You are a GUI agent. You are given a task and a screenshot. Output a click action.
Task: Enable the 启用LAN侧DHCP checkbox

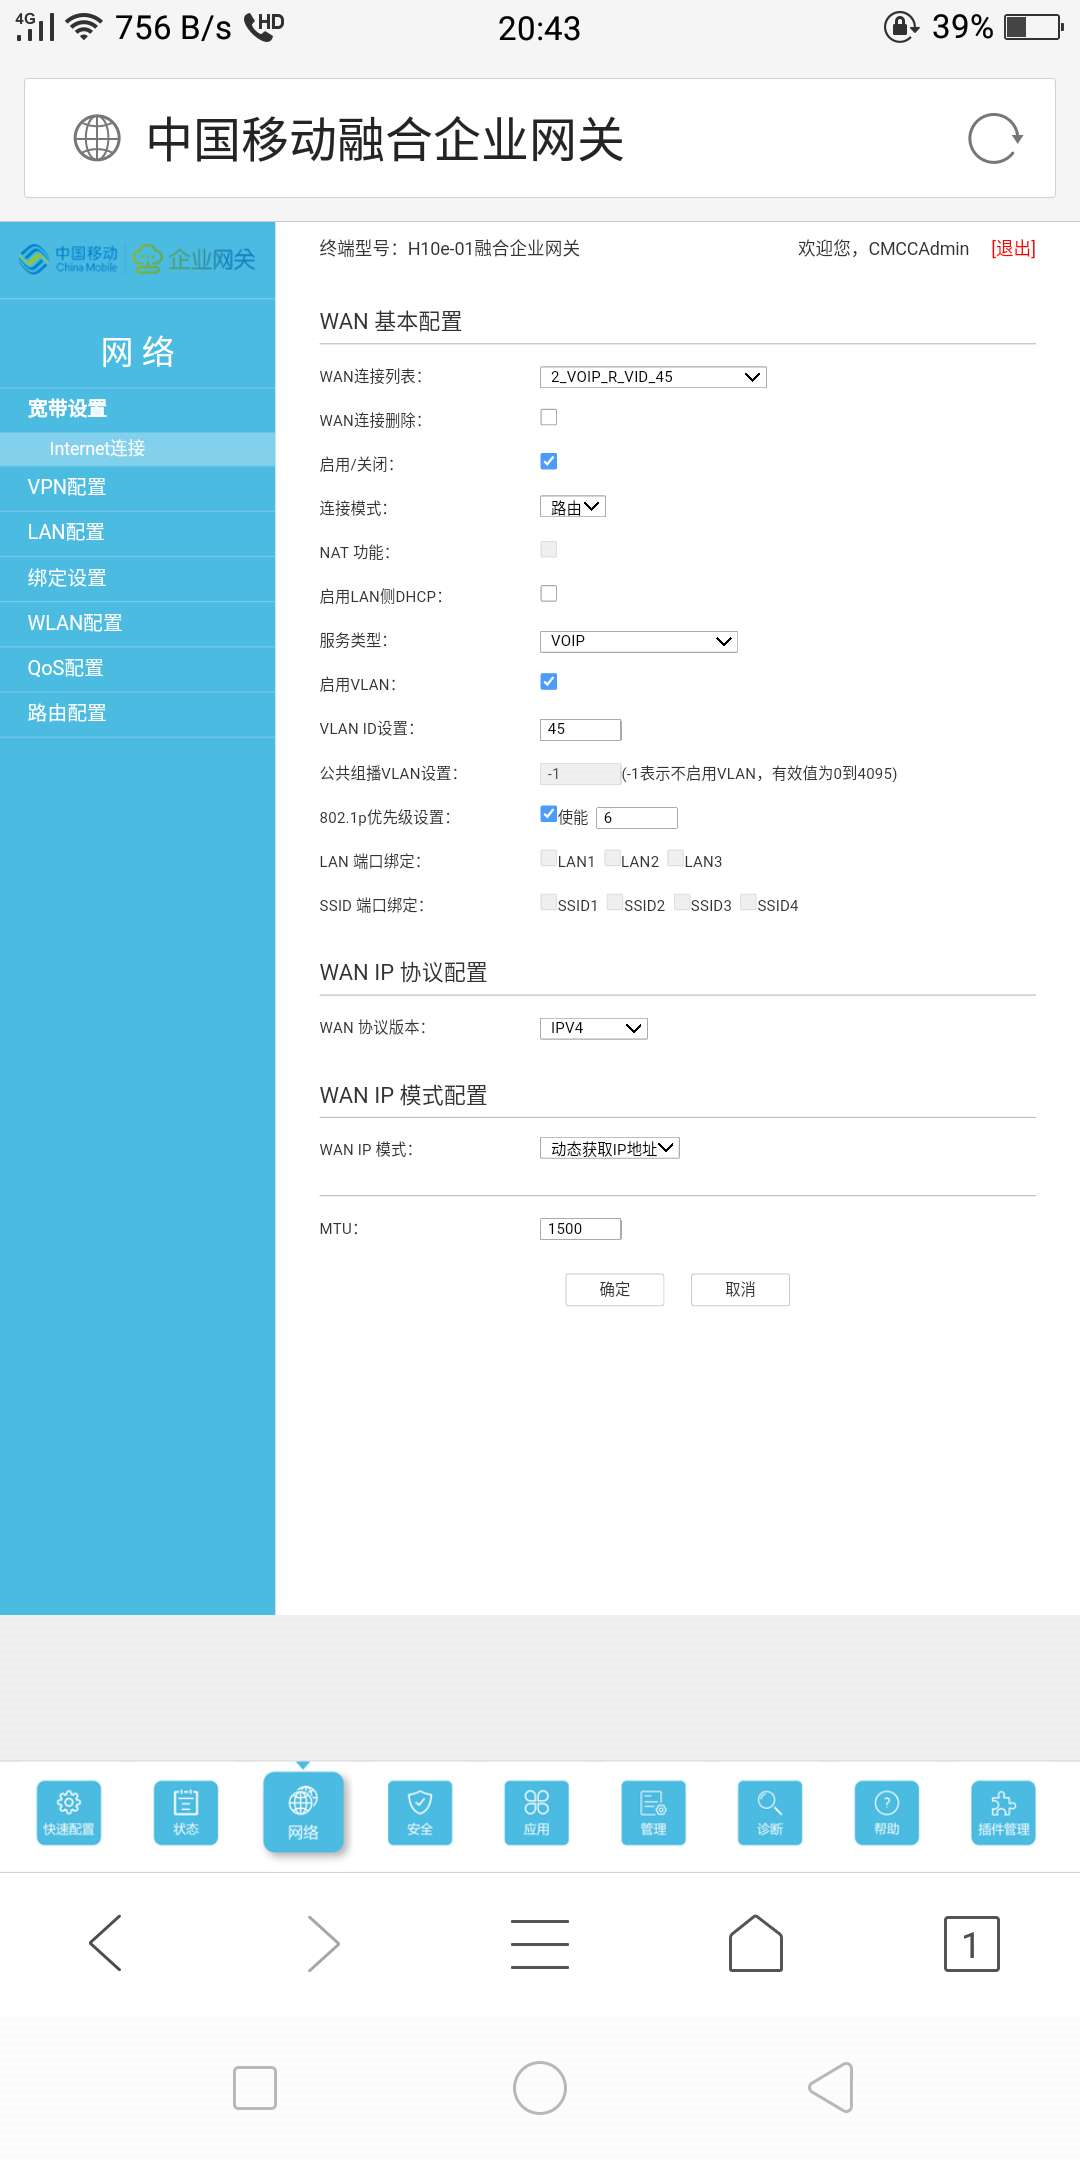(549, 594)
